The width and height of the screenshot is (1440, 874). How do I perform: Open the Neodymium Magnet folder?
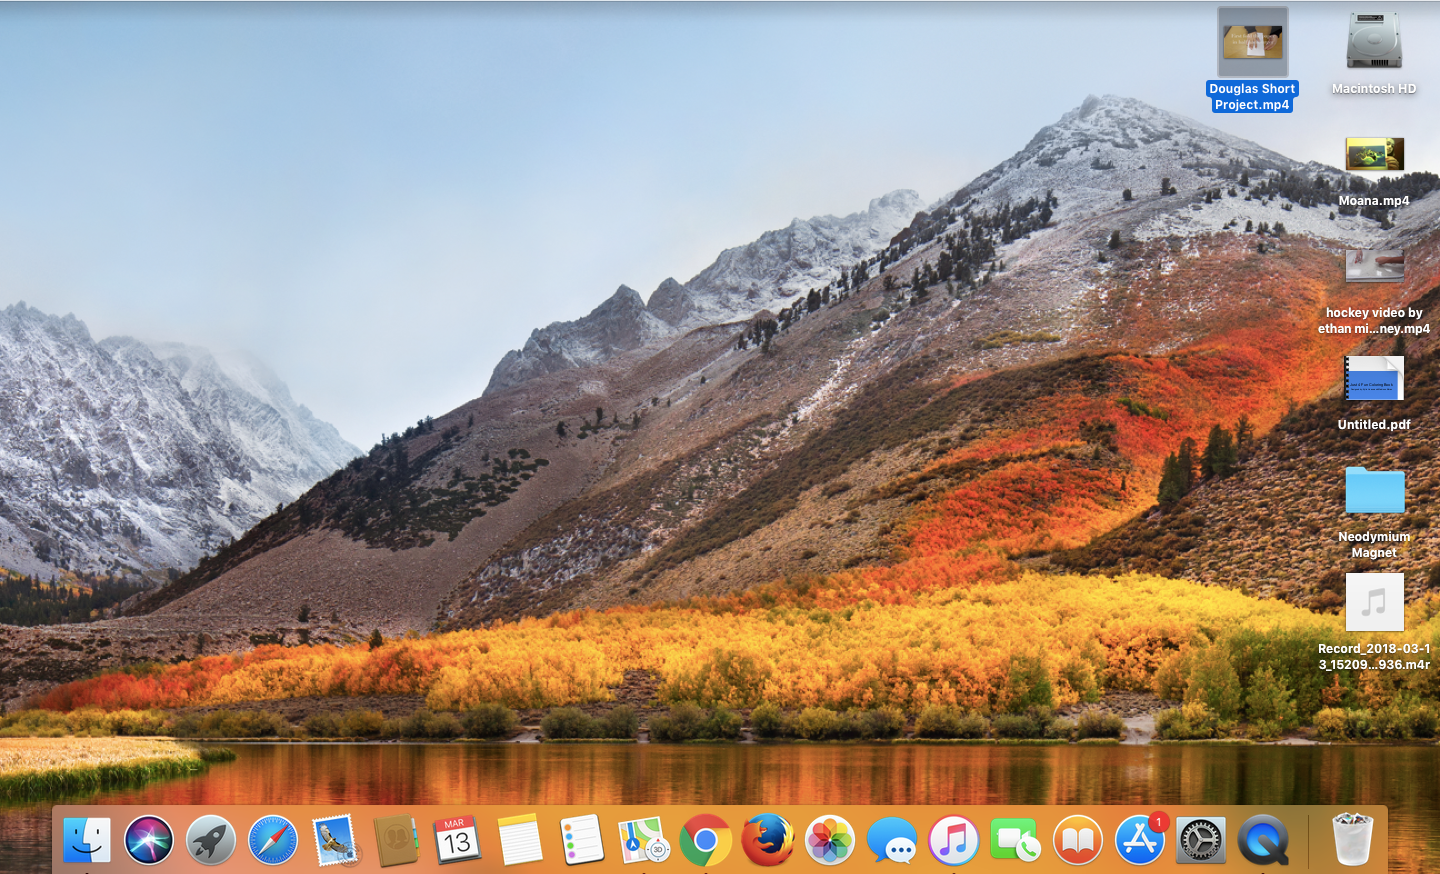click(1374, 491)
